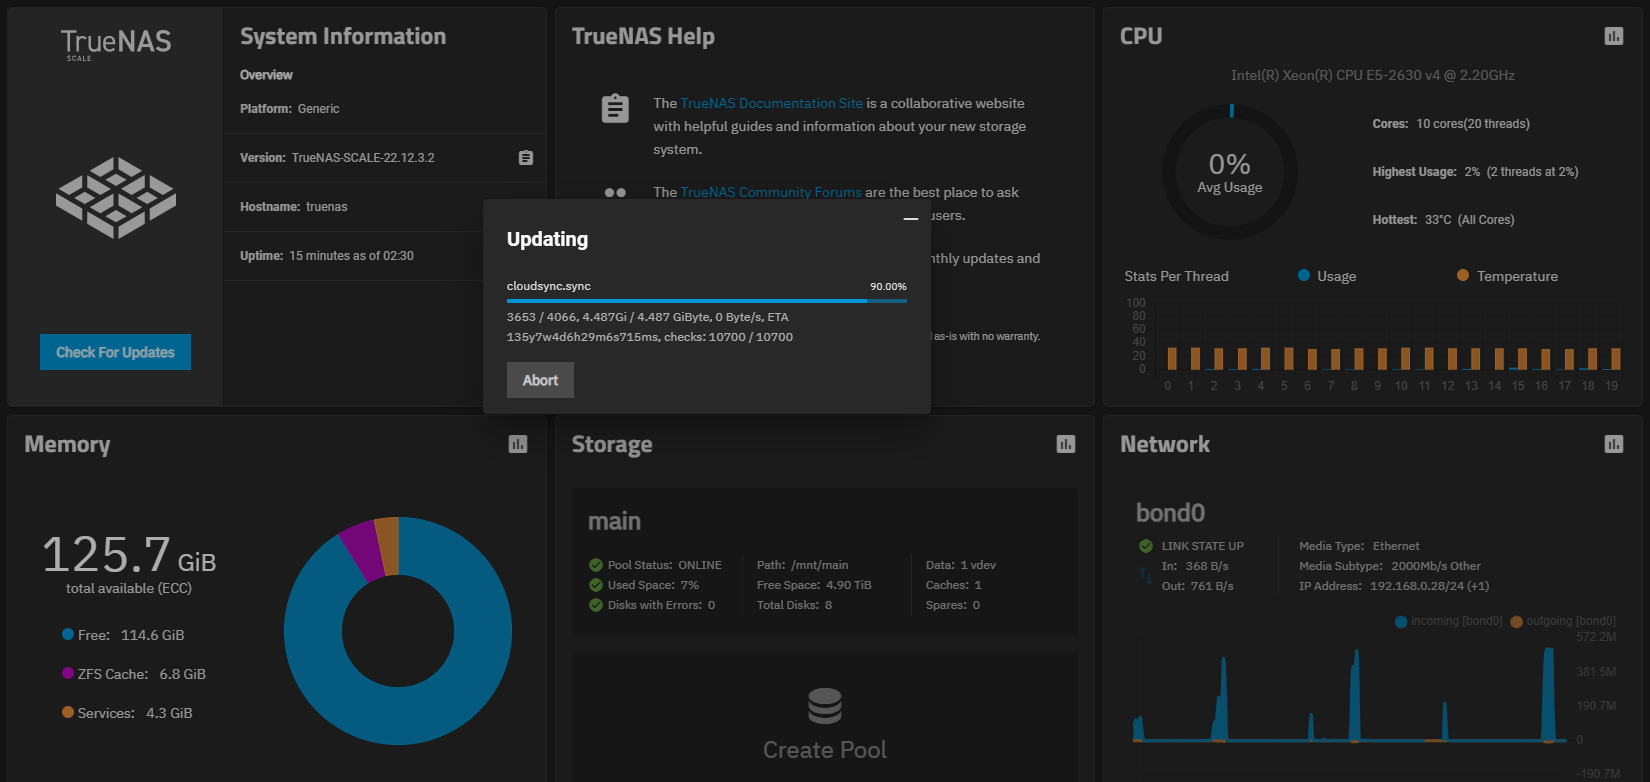
Task: Click Create Pool label
Action: 825,750
